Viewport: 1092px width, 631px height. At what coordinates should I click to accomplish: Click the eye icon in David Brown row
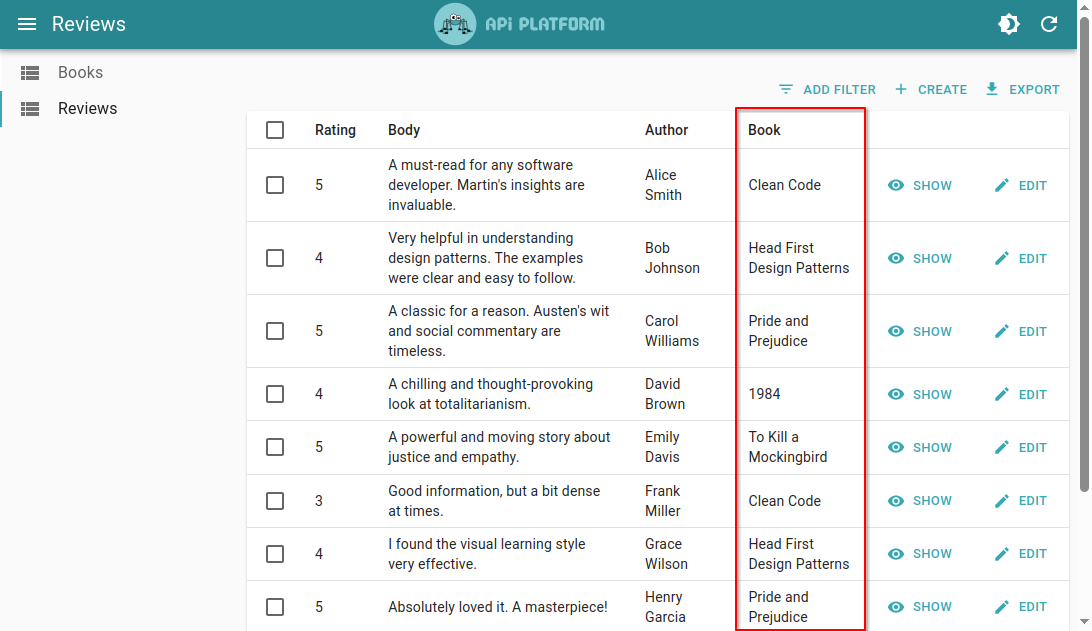coord(896,394)
